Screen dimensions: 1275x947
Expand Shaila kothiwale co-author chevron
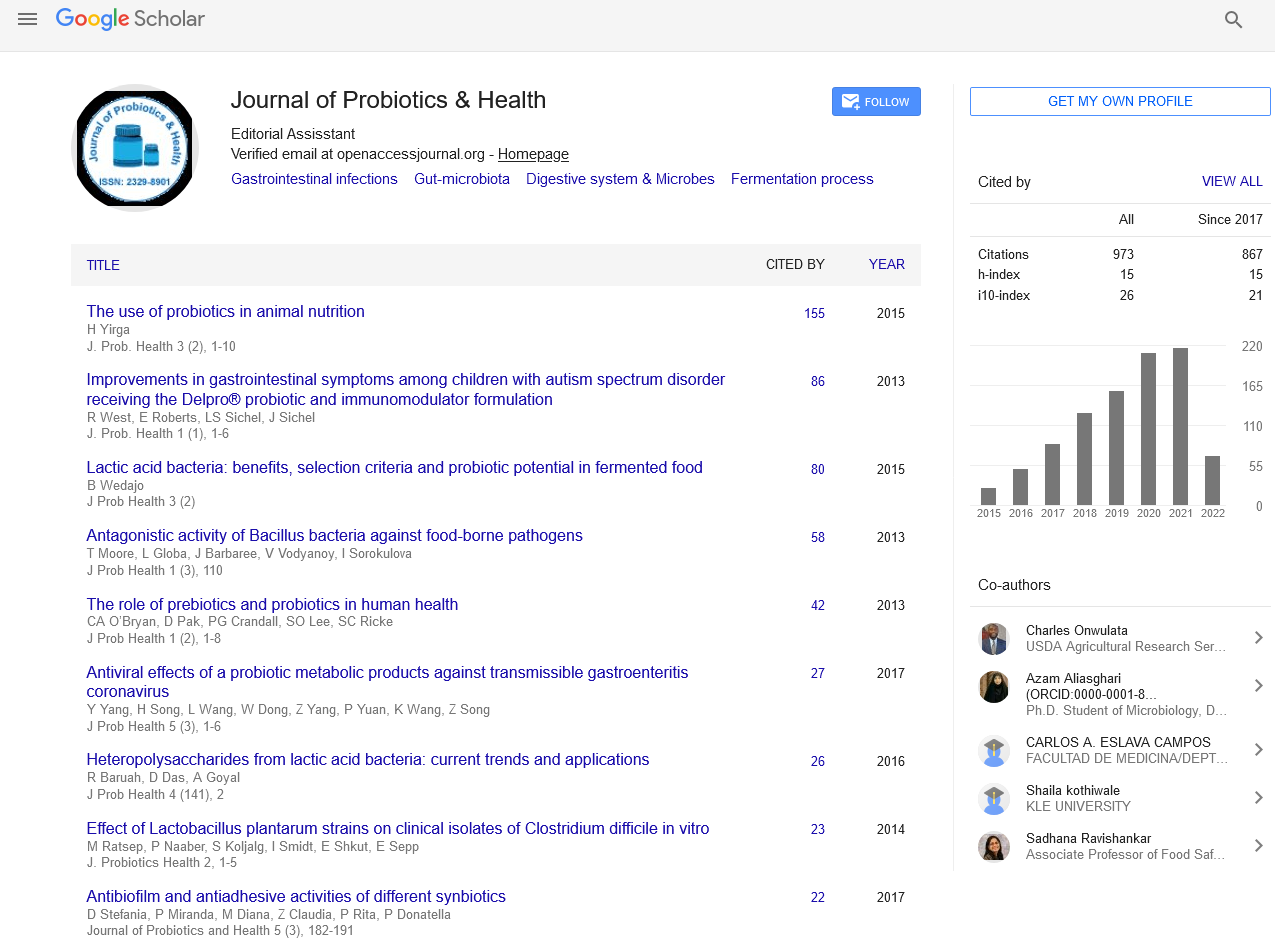tap(1258, 798)
